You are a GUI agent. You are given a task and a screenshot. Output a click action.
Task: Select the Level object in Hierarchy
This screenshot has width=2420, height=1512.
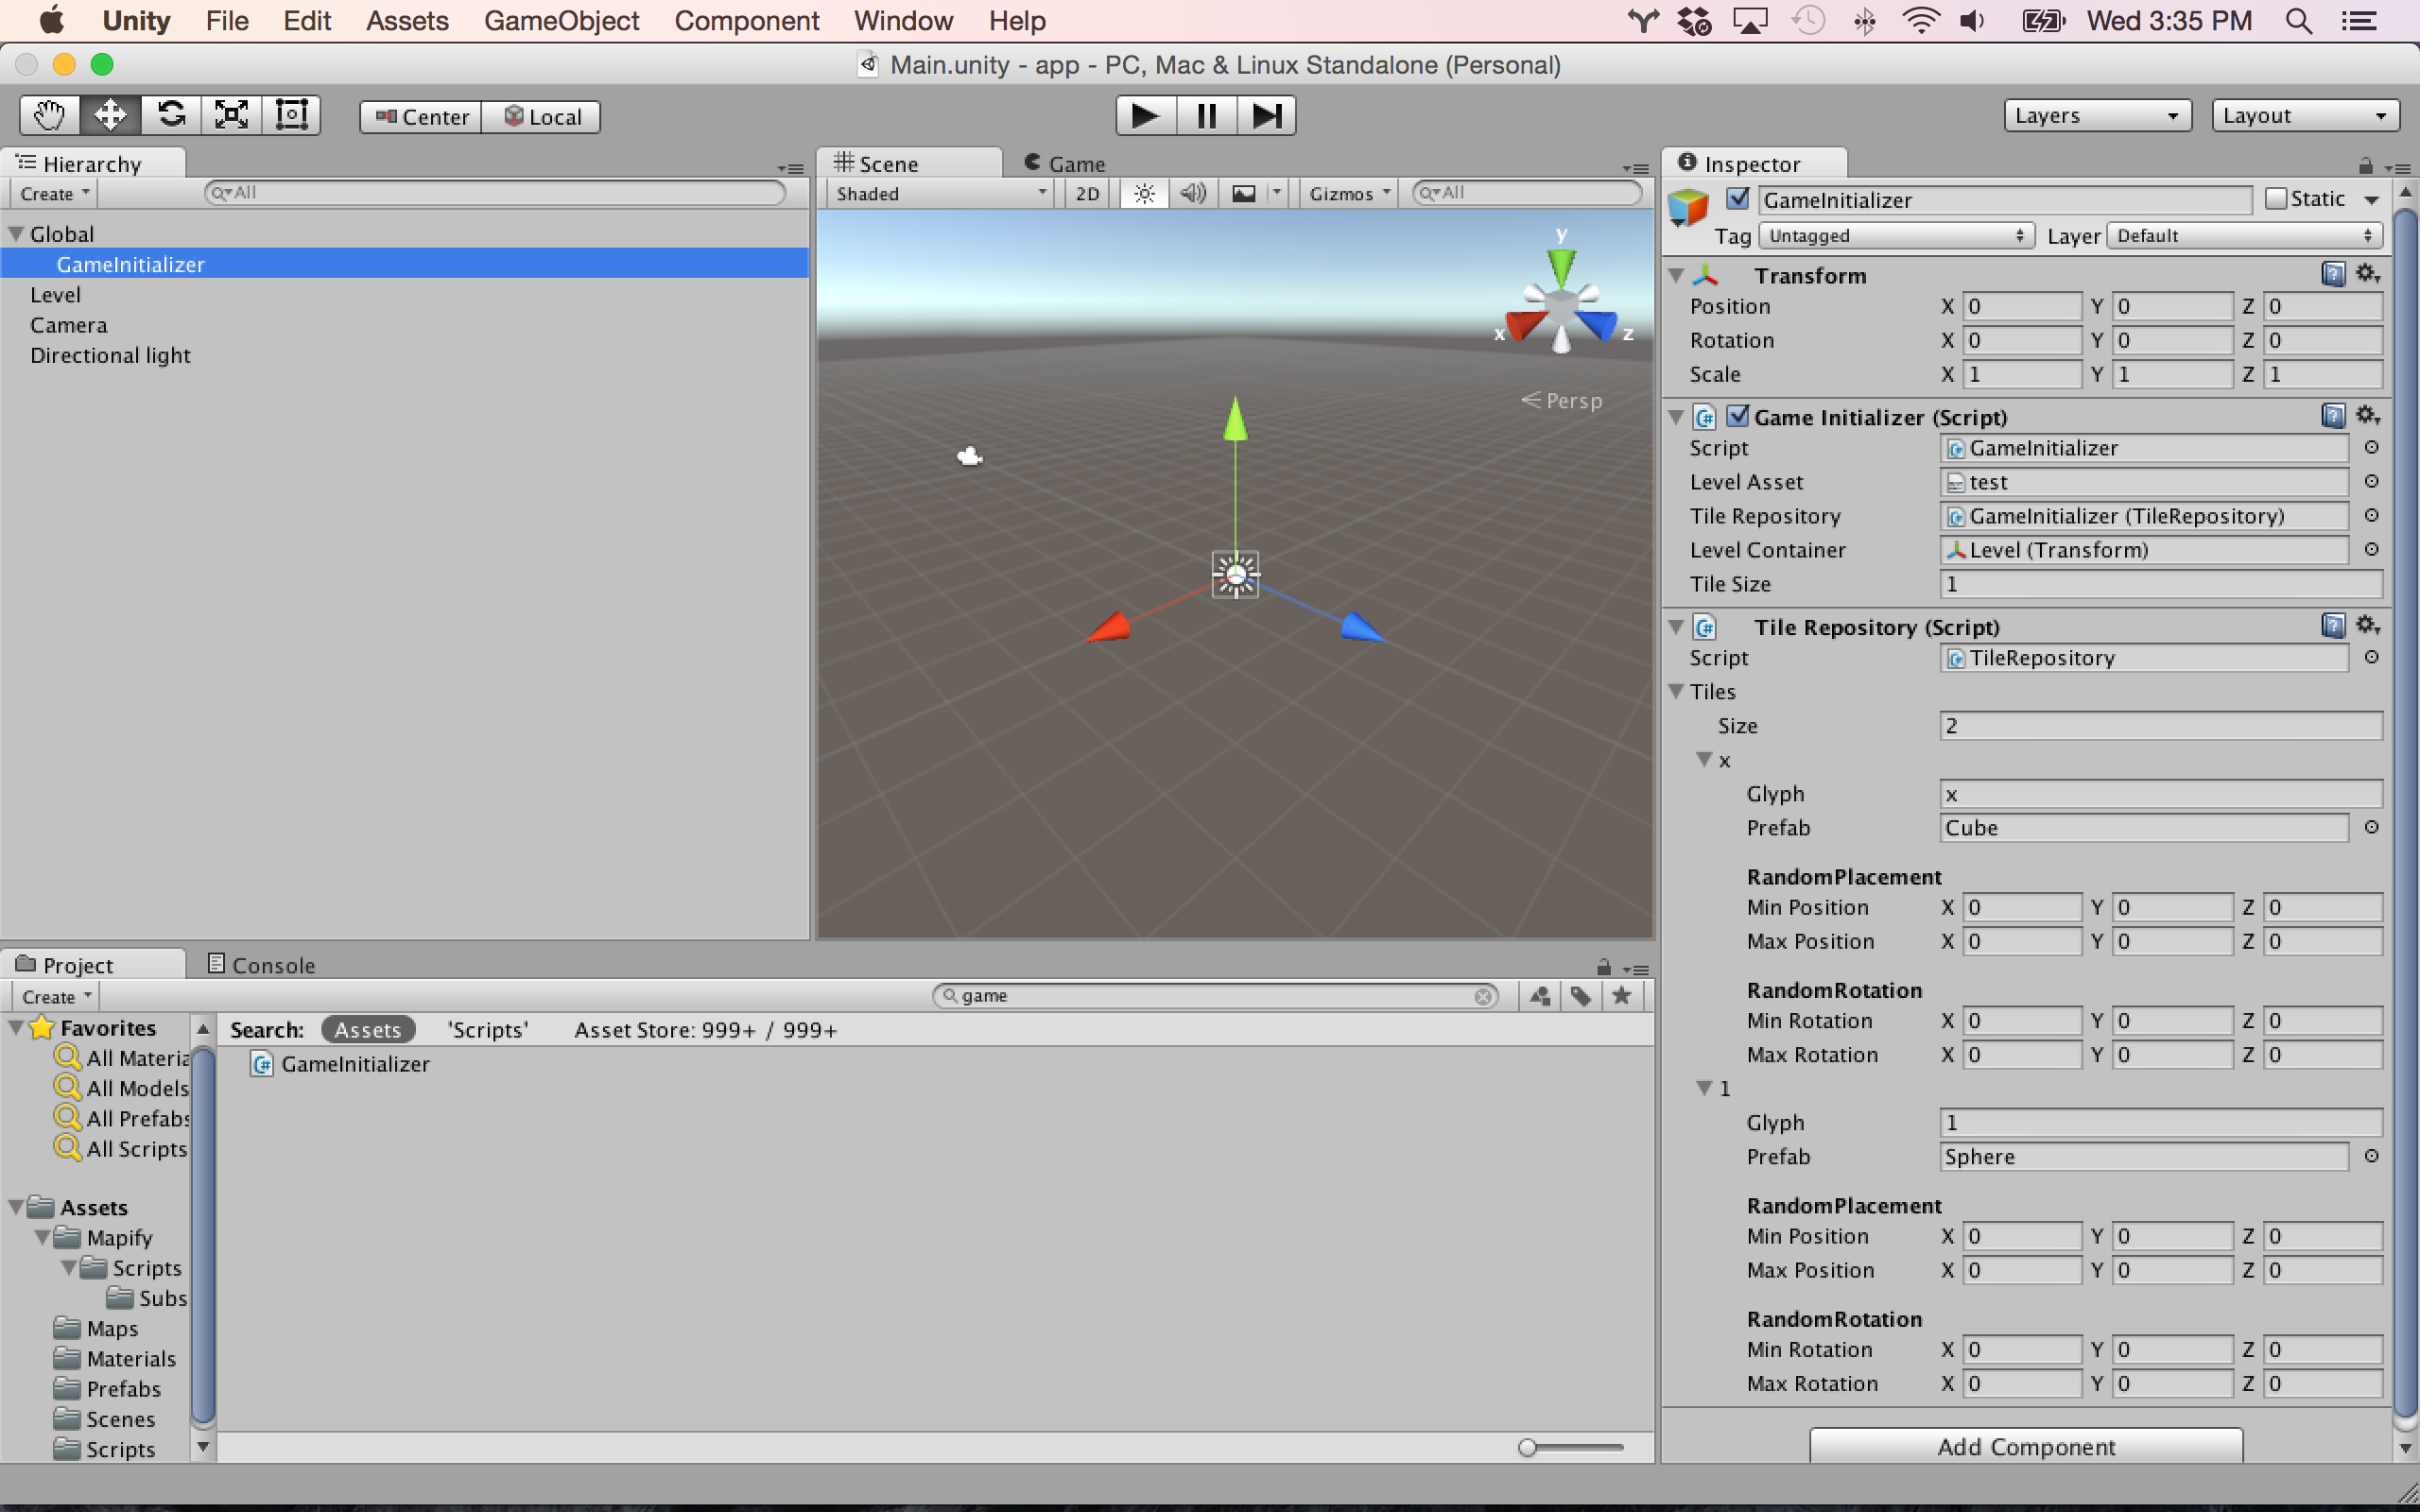click(55, 295)
